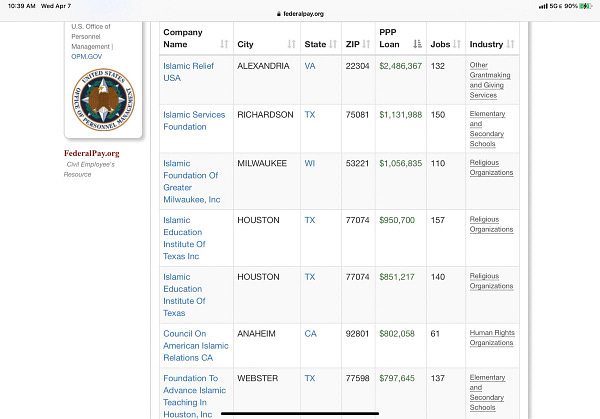
Task: Open Religious Organizations link in Milwaukee row
Action: tap(491, 167)
